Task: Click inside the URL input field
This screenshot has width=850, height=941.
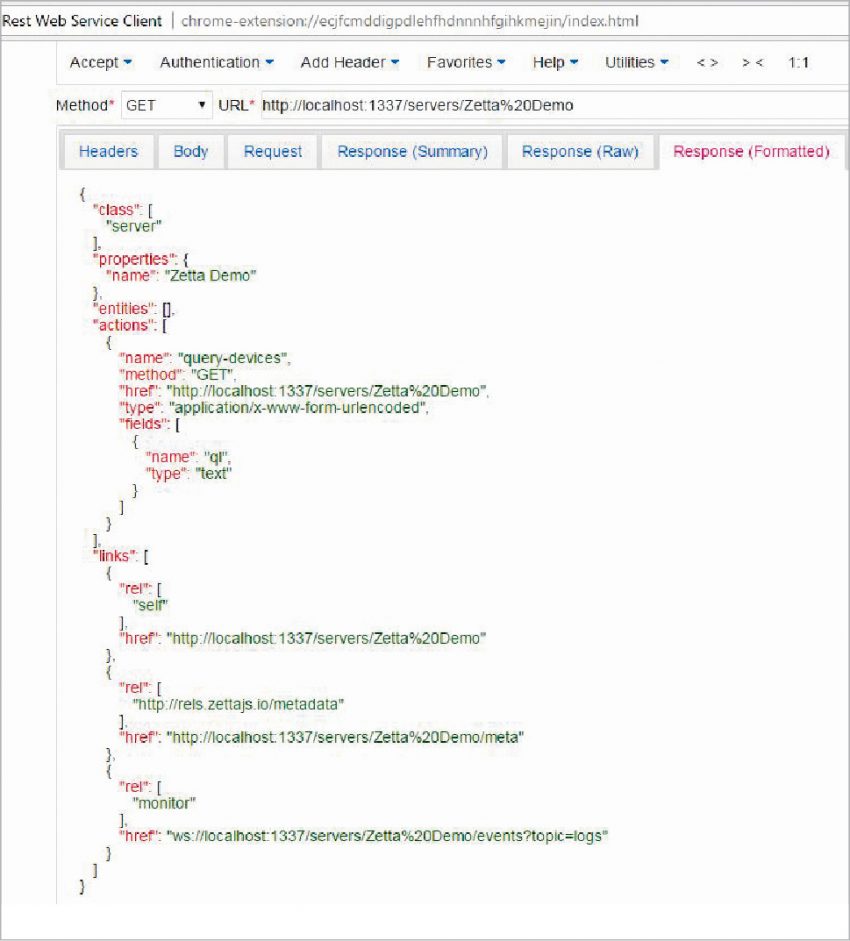Action: [450, 104]
